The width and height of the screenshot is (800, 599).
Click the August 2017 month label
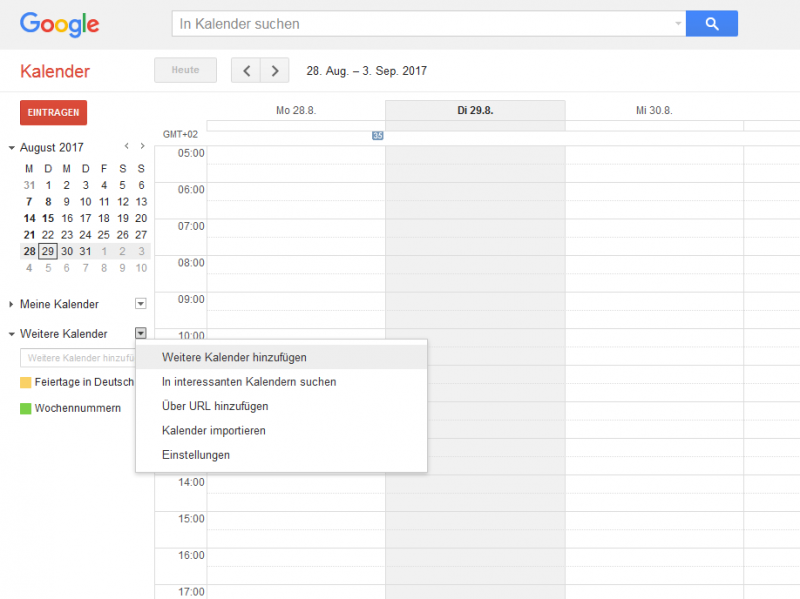[x=52, y=147]
